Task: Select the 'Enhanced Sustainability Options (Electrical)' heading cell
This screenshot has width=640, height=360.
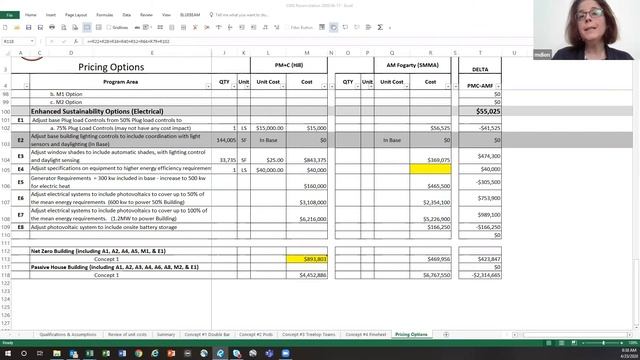Action: (x=120, y=111)
